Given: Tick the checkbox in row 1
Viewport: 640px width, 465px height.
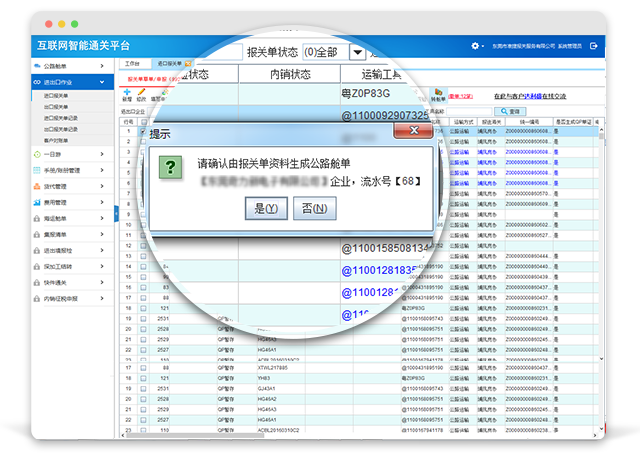Looking at the screenshot, I should 143,129.
